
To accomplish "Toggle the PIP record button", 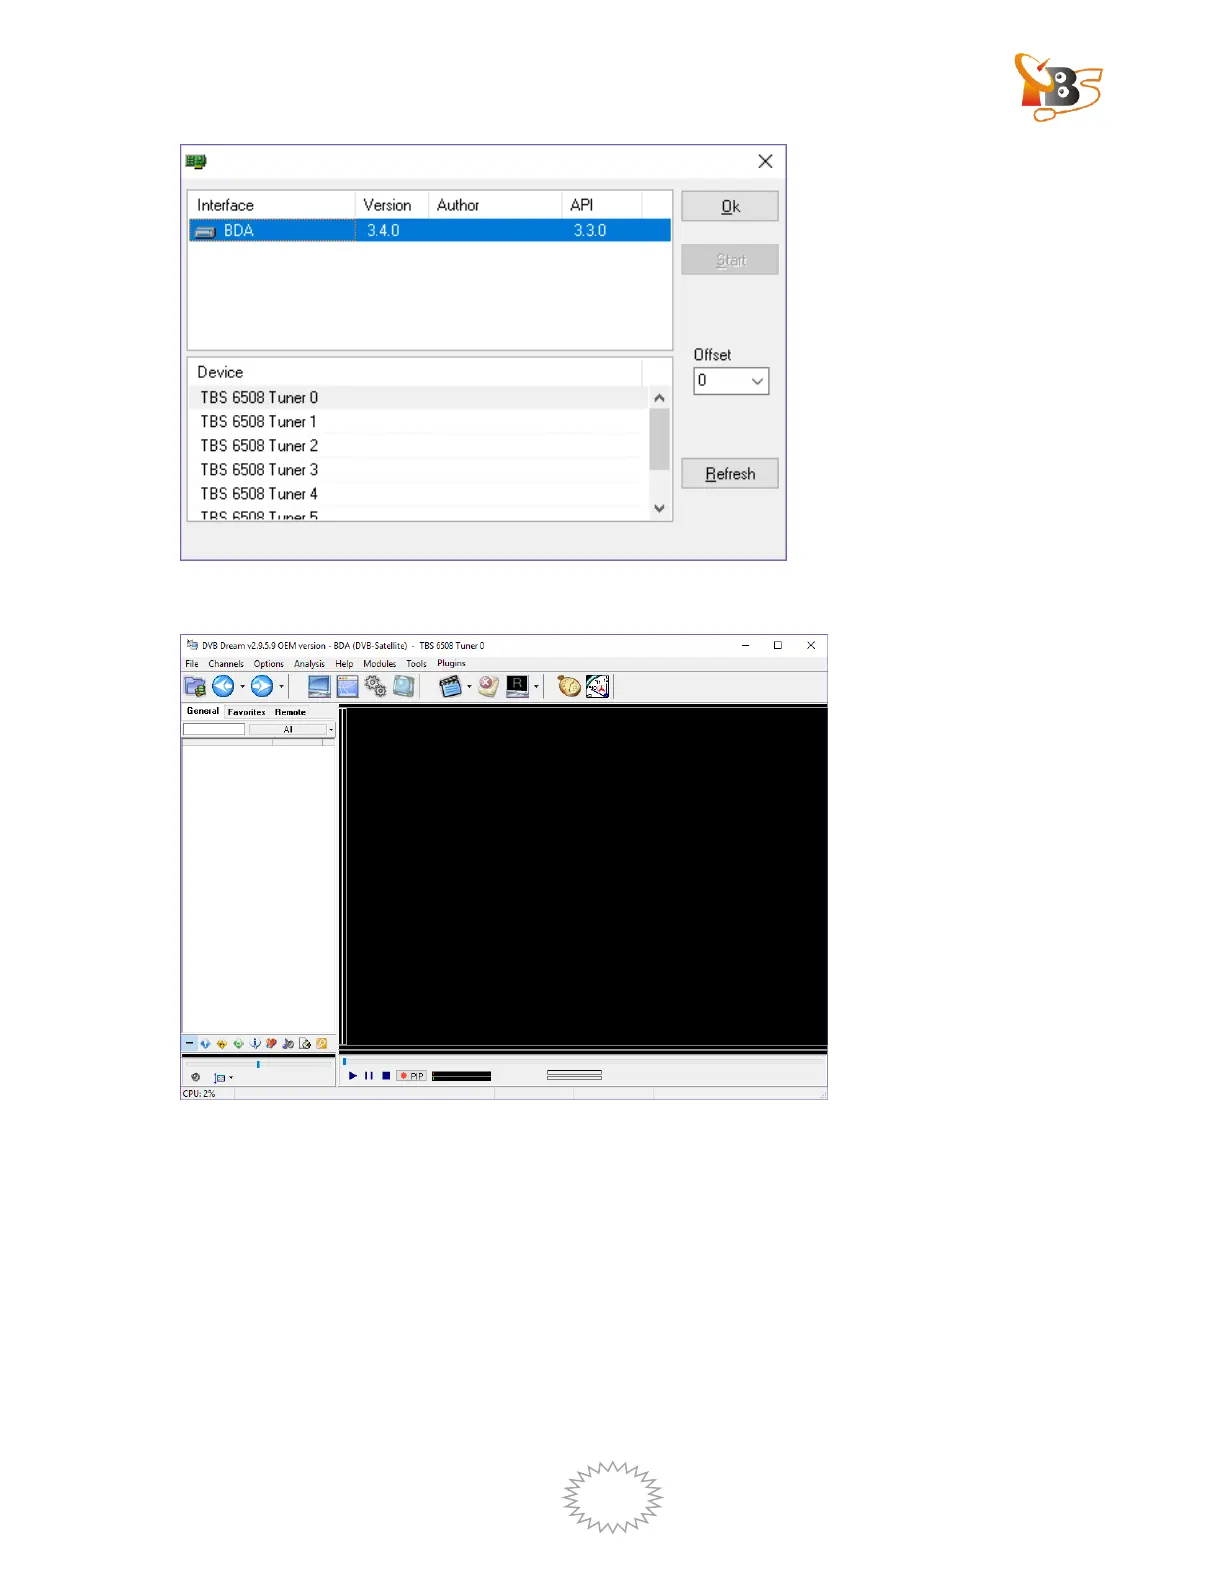I will pyautogui.click(x=412, y=1076).
